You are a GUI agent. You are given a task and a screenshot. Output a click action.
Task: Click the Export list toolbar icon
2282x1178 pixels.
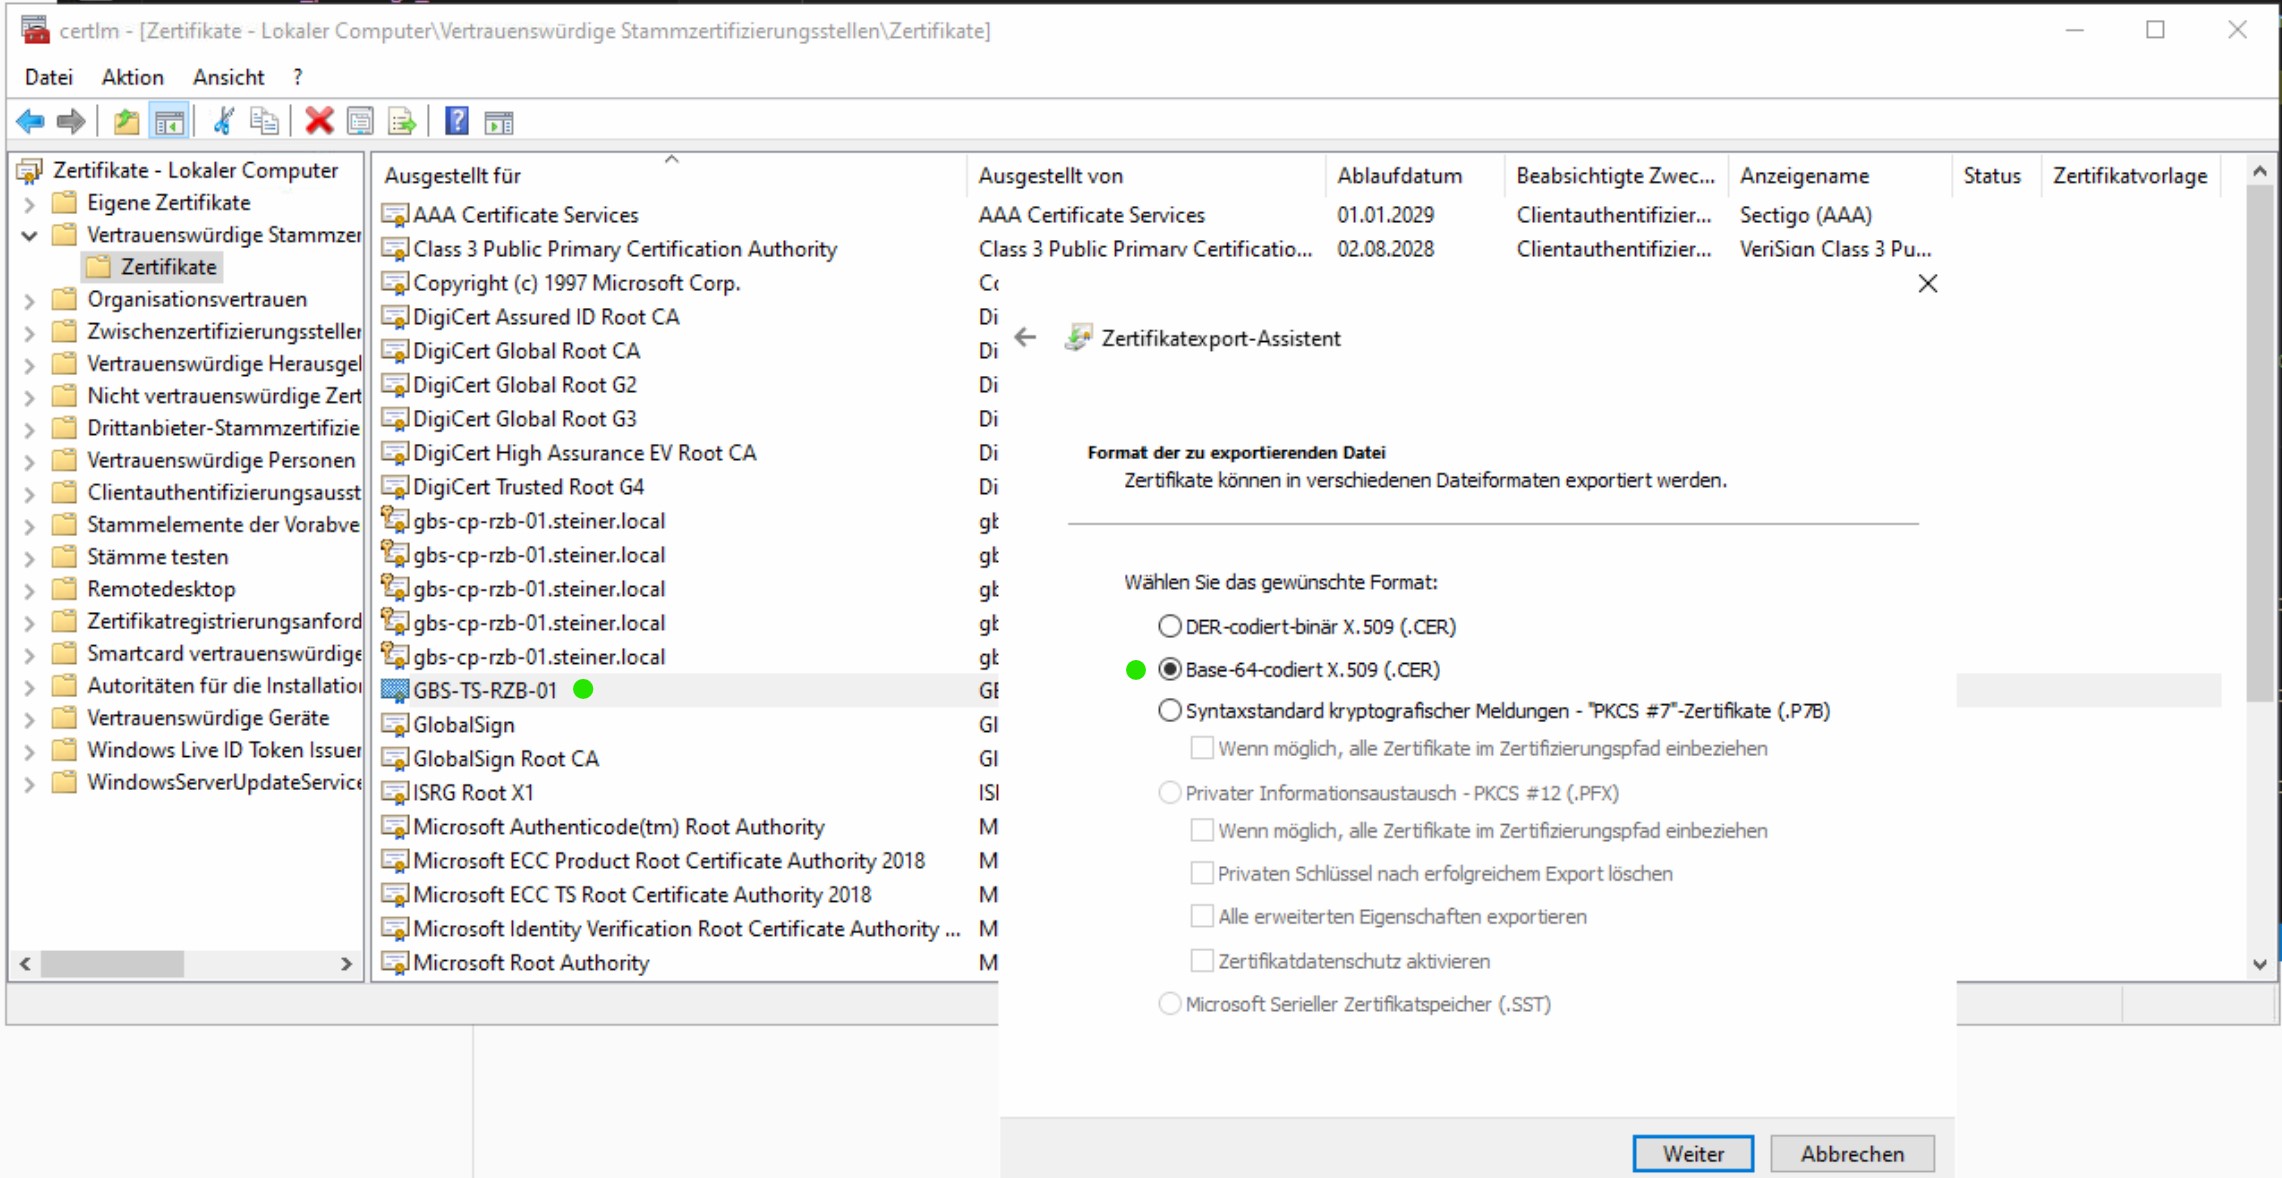402,122
